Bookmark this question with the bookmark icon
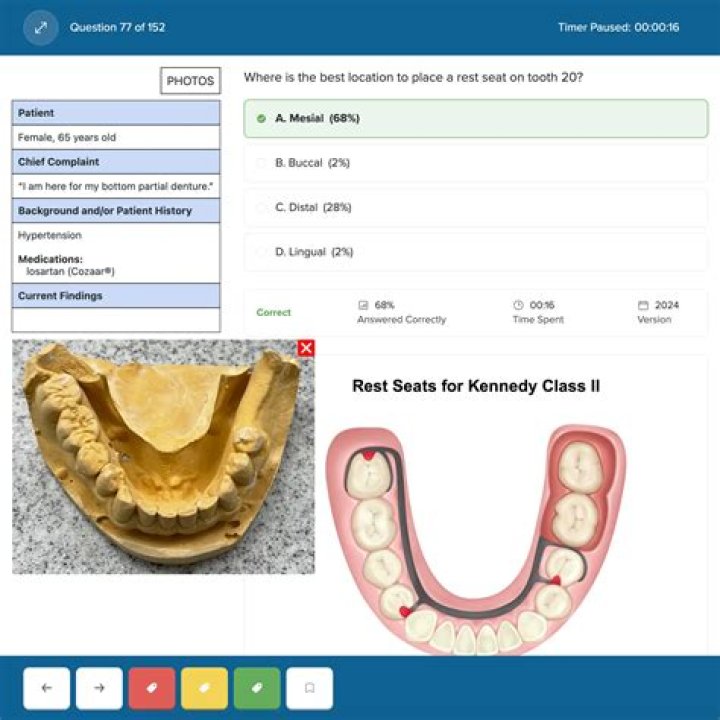 click(x=309, y=688)
